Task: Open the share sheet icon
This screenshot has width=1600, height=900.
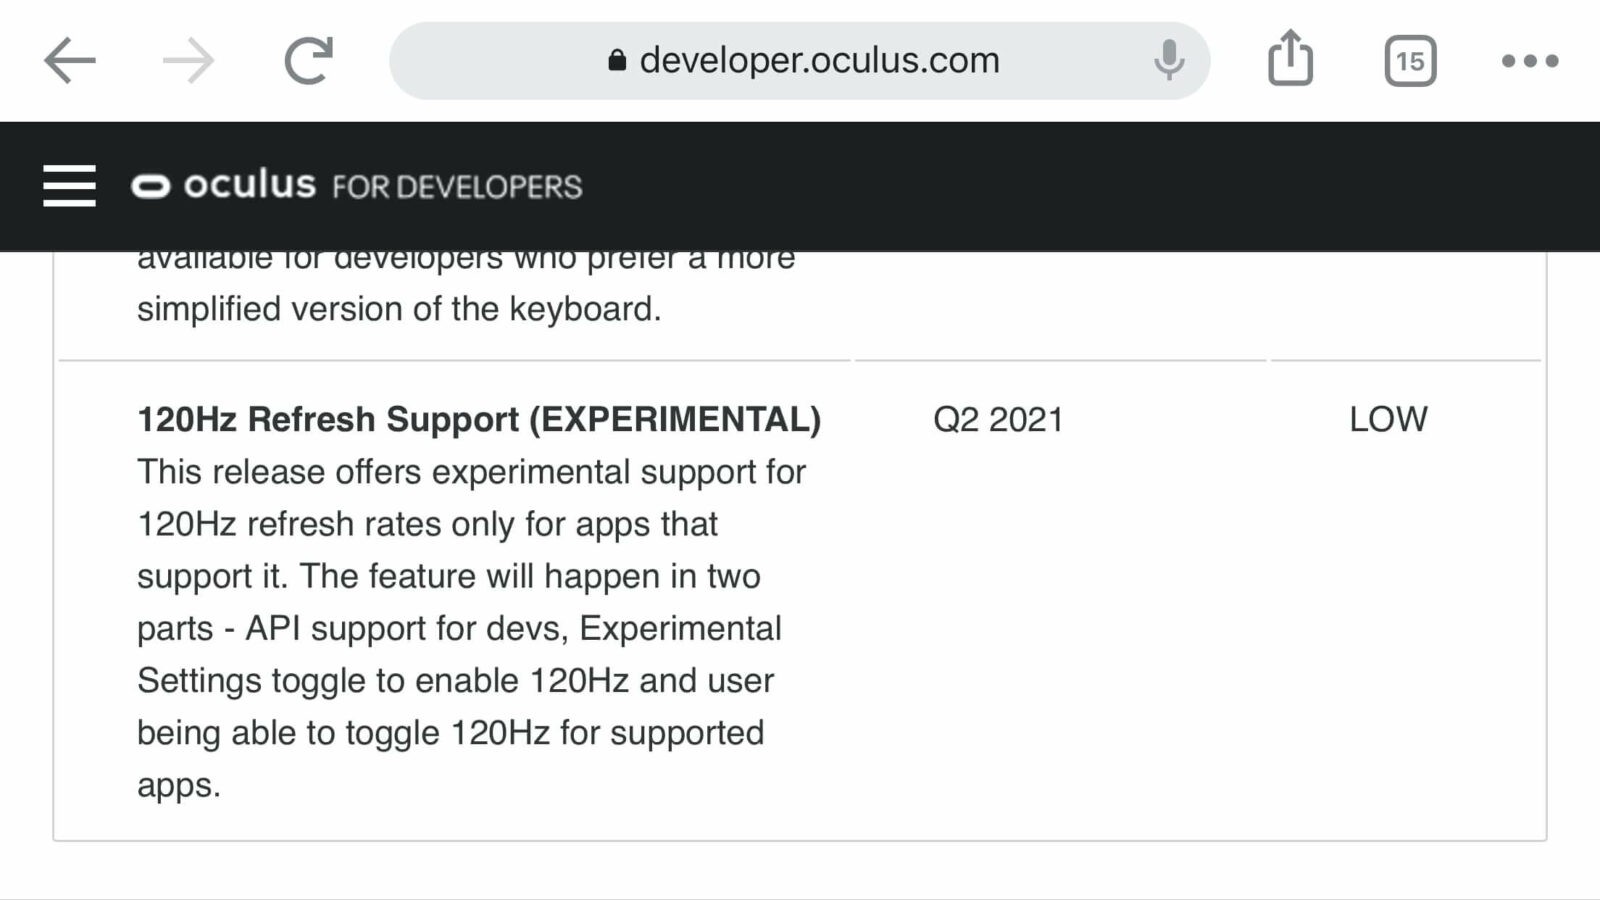Action: (x=1290, y=59)
